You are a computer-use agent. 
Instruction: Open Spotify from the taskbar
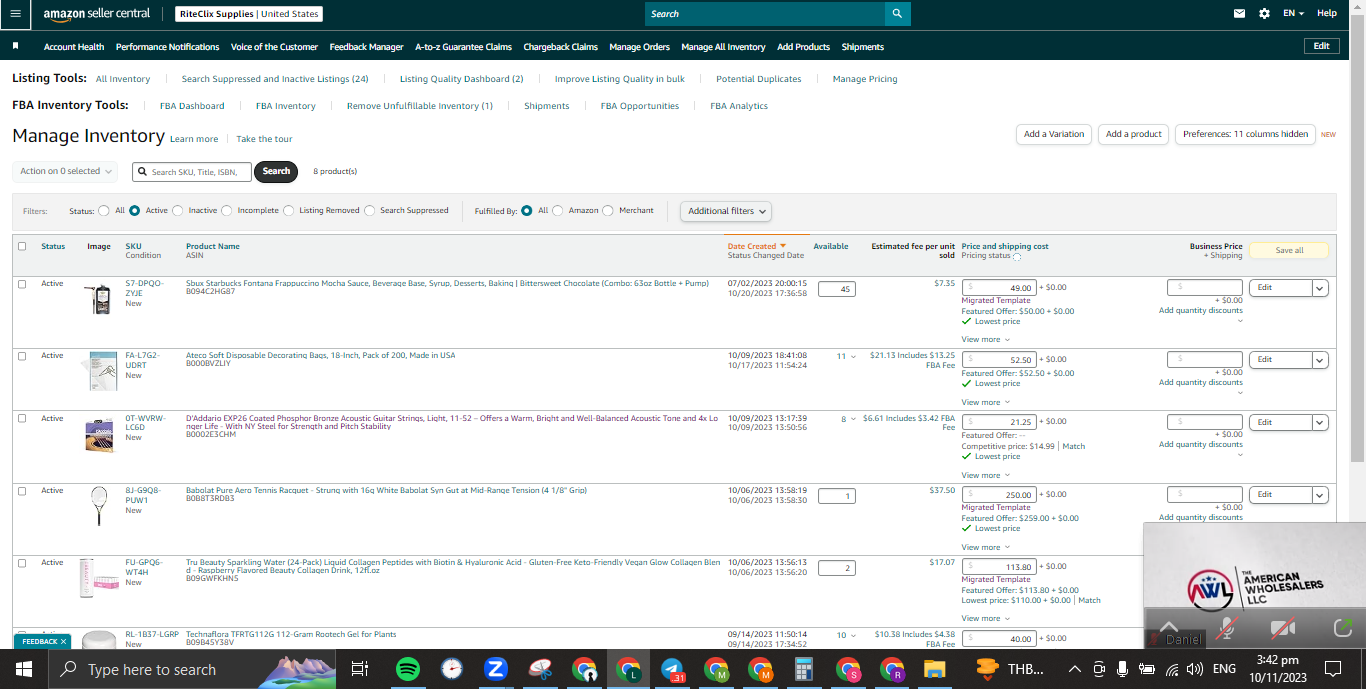407,669
